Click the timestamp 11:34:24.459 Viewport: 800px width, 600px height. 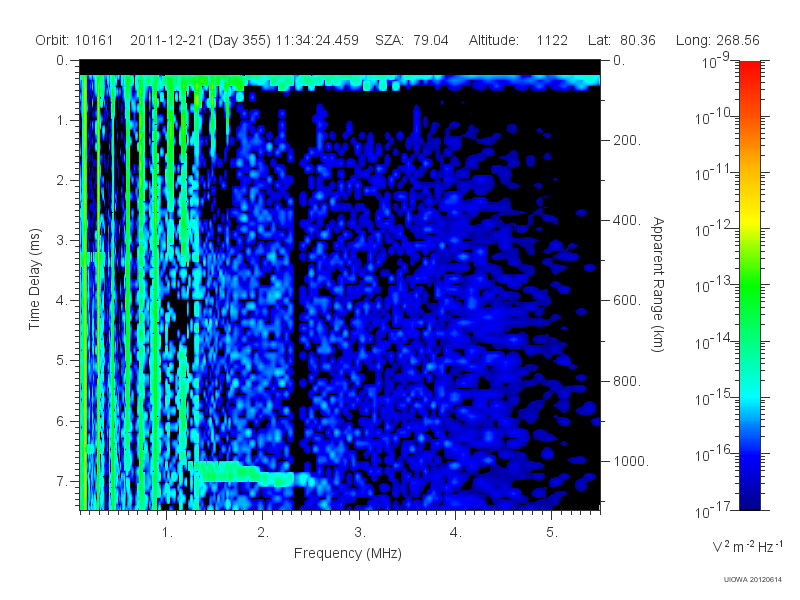tap(317, 40)
